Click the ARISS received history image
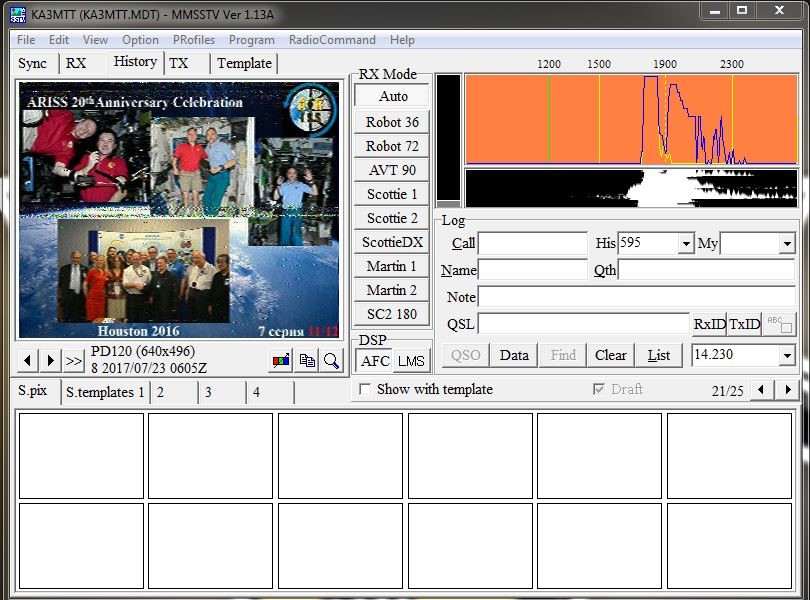This screenshot has width=810, height=600. pos(179,210)
